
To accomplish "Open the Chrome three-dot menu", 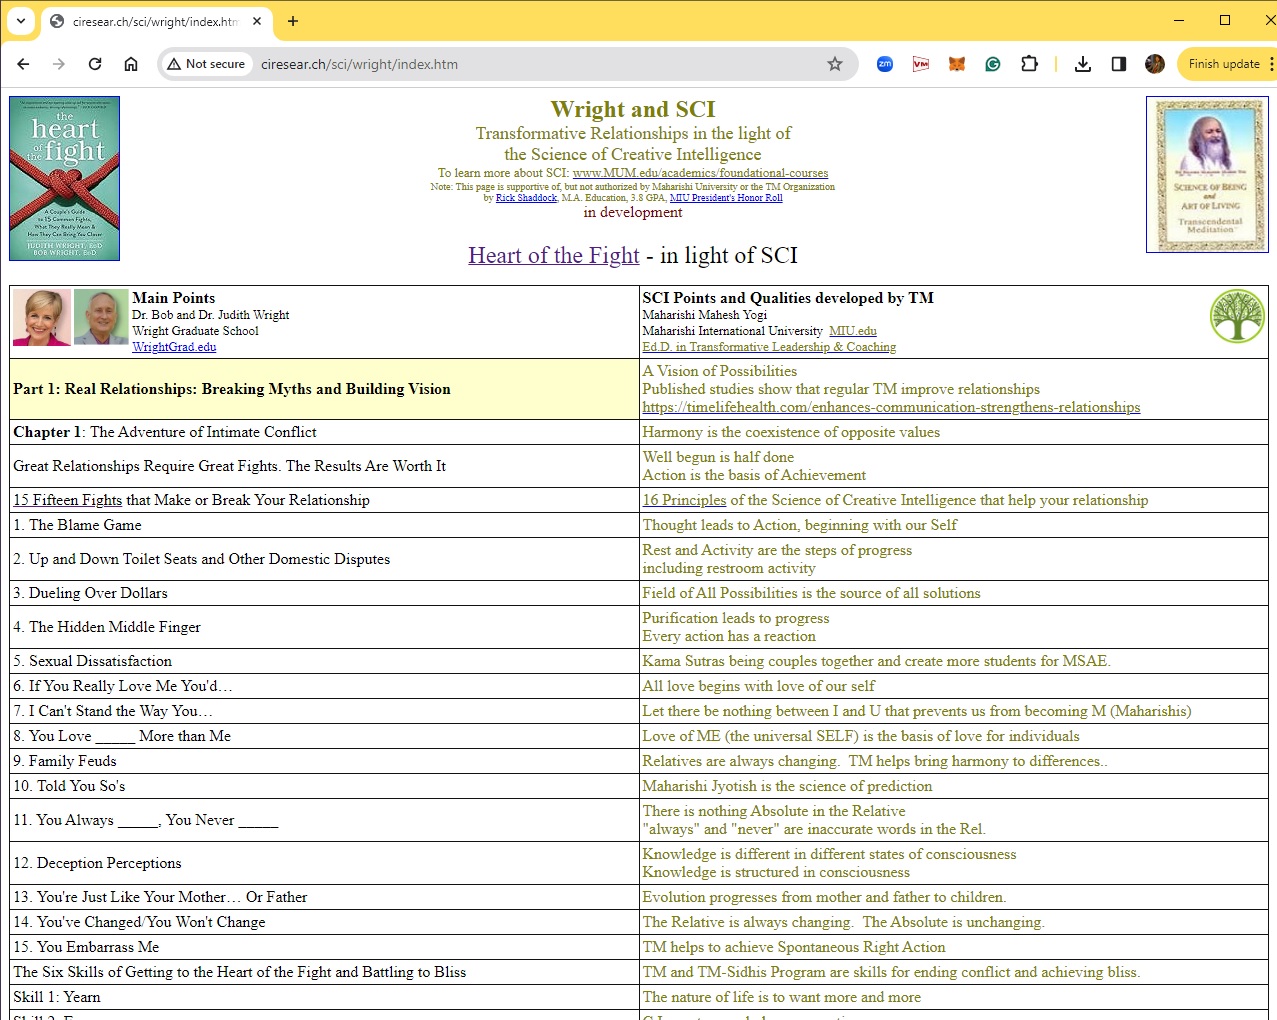I will [x=1271, y=64].
